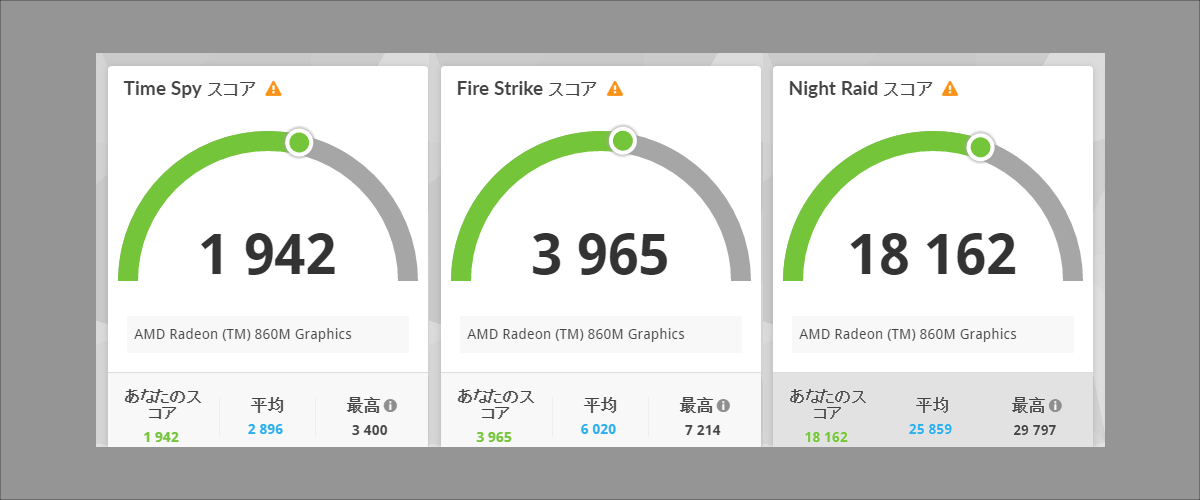Select the large 3 965 score value
Screen dimensions: 1200x500
pyautogui.click(x=600, y=254)
